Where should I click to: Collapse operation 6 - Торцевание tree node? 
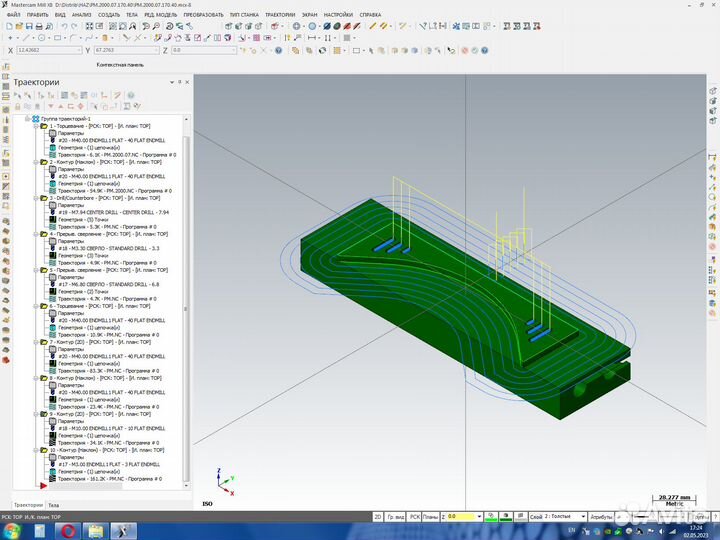click(36, 306)
